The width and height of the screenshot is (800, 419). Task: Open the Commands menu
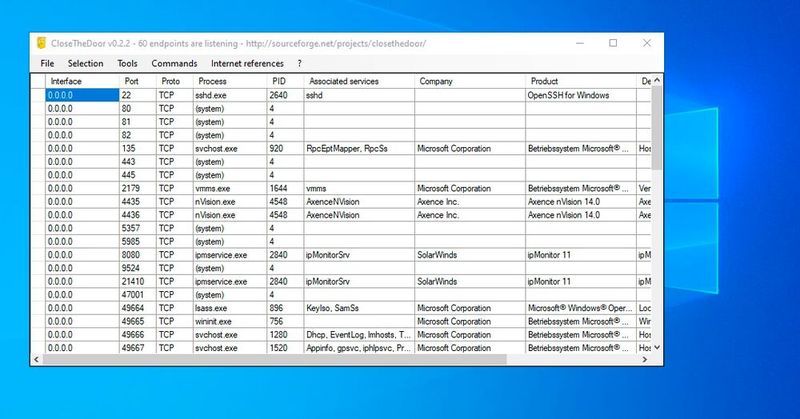(174, 63)
